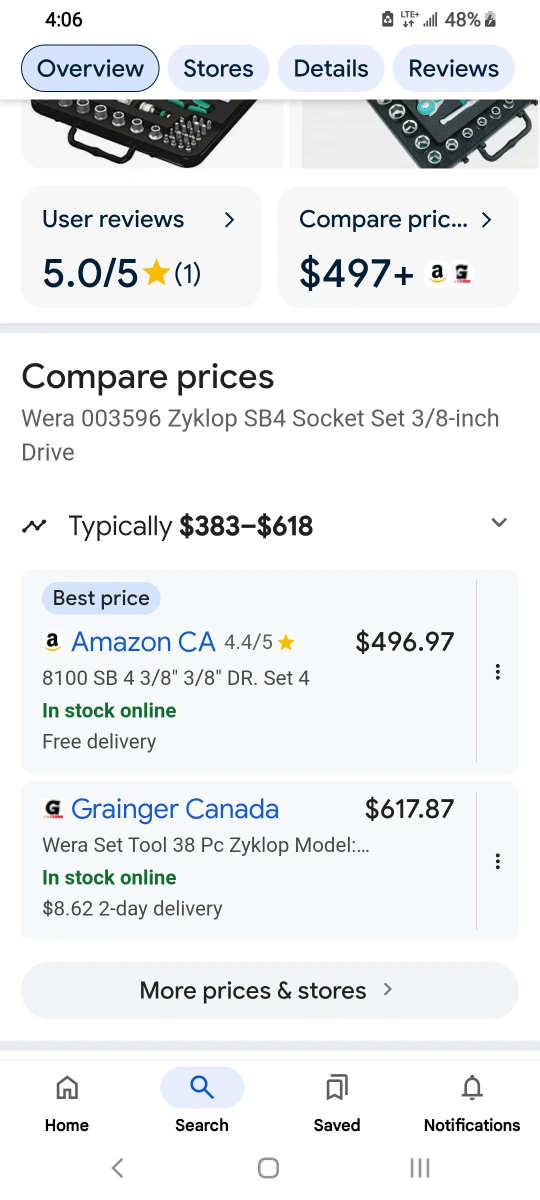Open the Notifications bell icon
Screen dimensions: 540x1200
472,1087
